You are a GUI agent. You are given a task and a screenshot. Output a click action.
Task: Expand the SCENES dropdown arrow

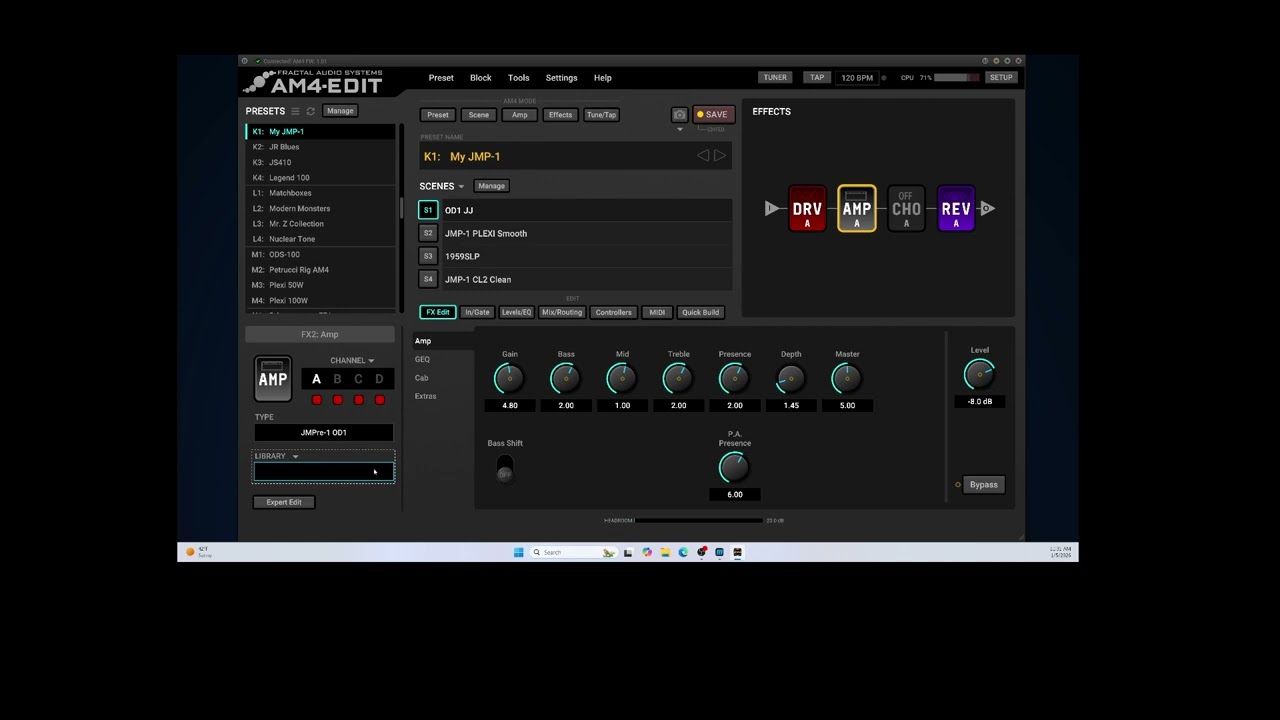point(461,187)
